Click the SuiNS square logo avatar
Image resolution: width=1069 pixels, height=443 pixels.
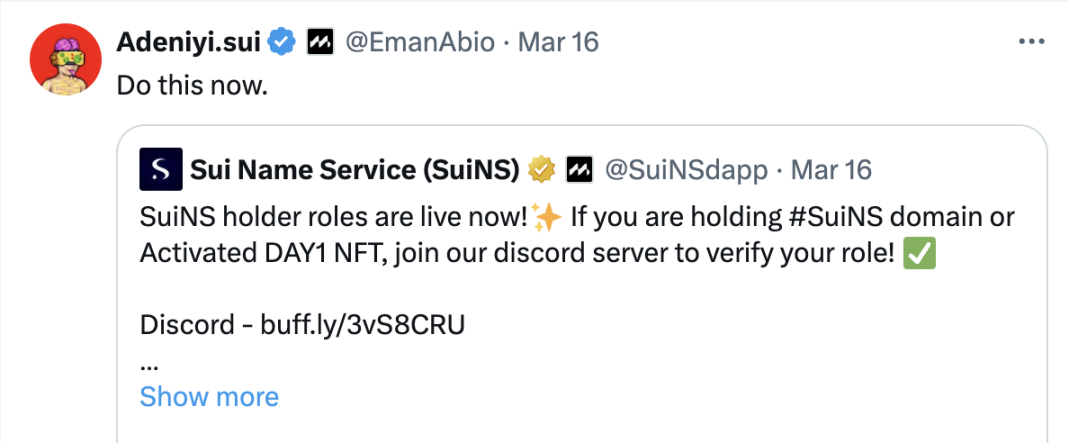[x=160, y=169]
